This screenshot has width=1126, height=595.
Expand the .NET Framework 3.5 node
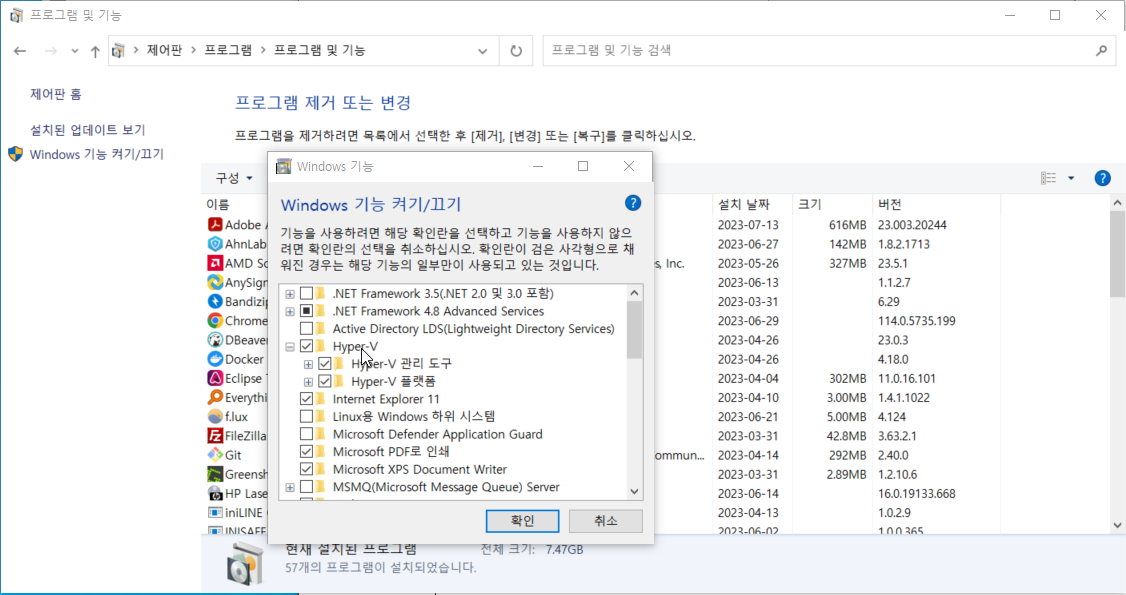click(289, 294)
